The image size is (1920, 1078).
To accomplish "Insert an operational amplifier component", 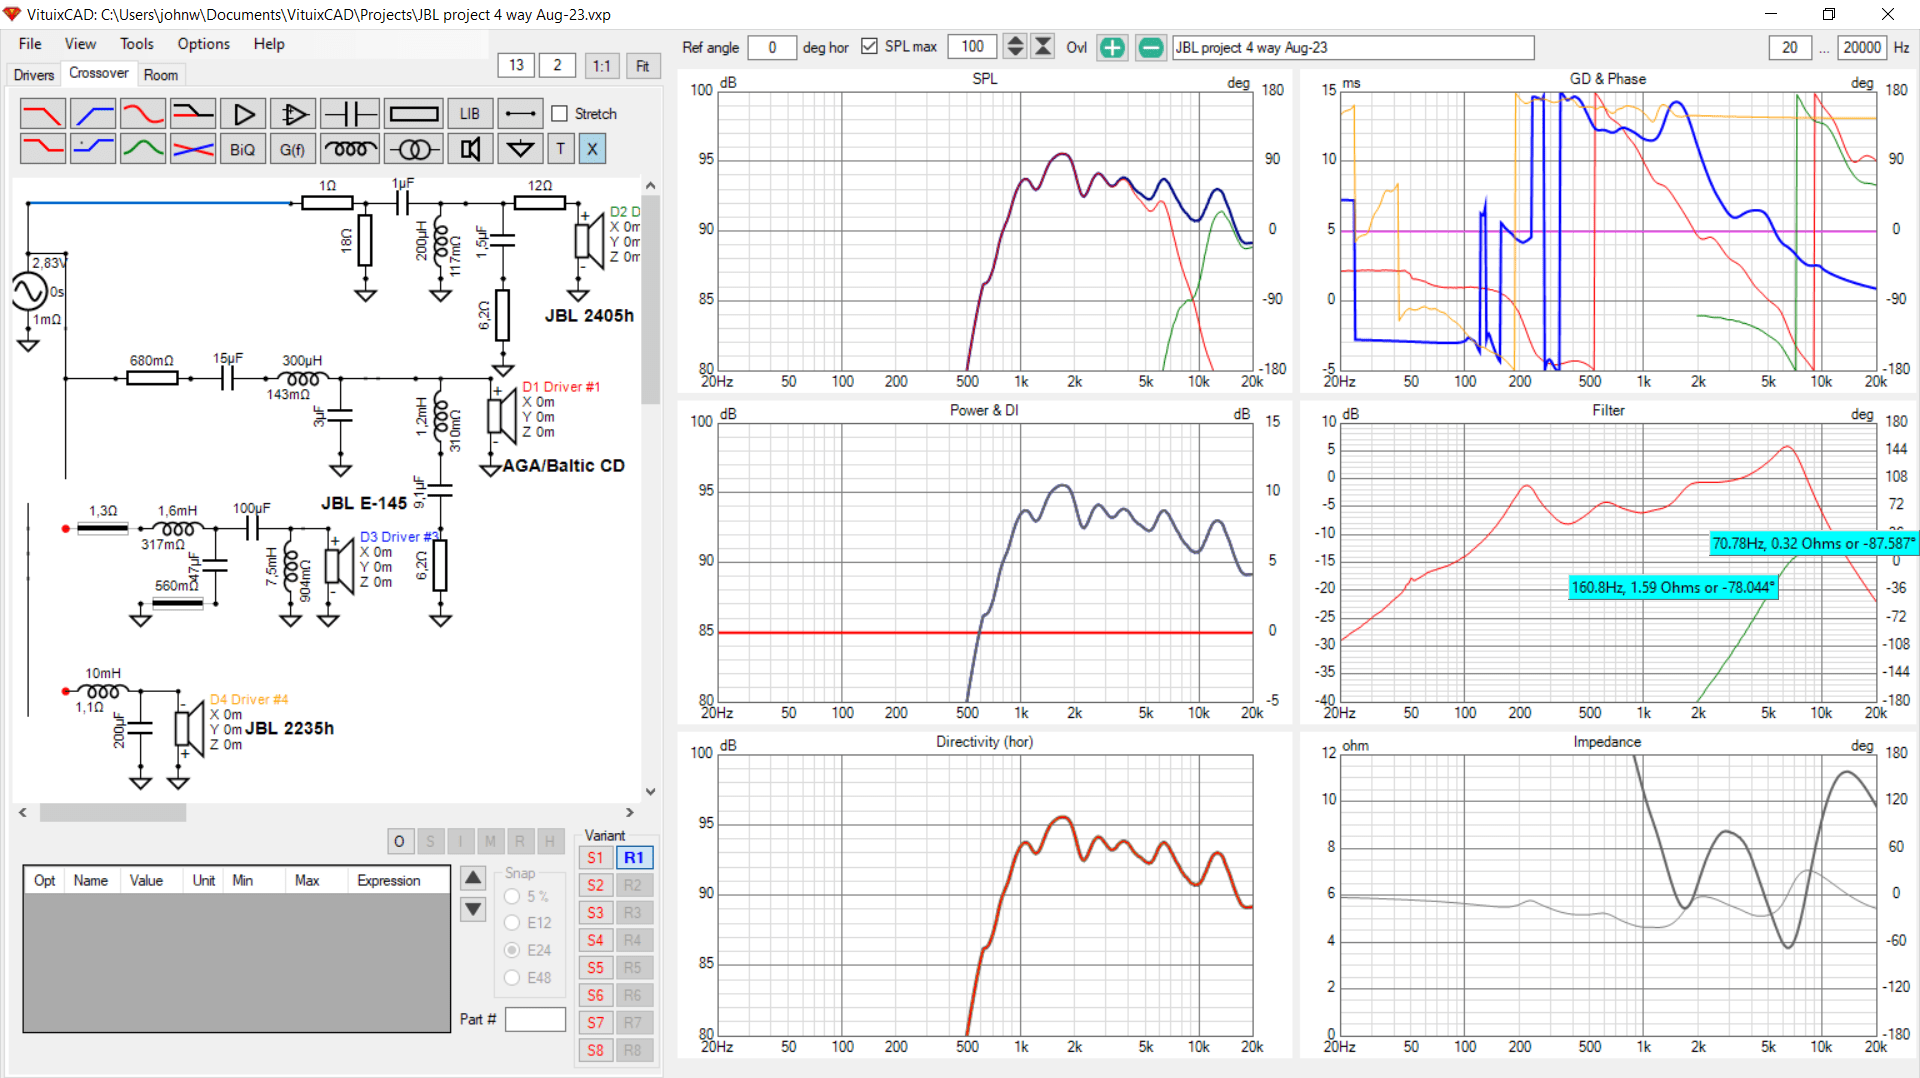I will point(293,113).
